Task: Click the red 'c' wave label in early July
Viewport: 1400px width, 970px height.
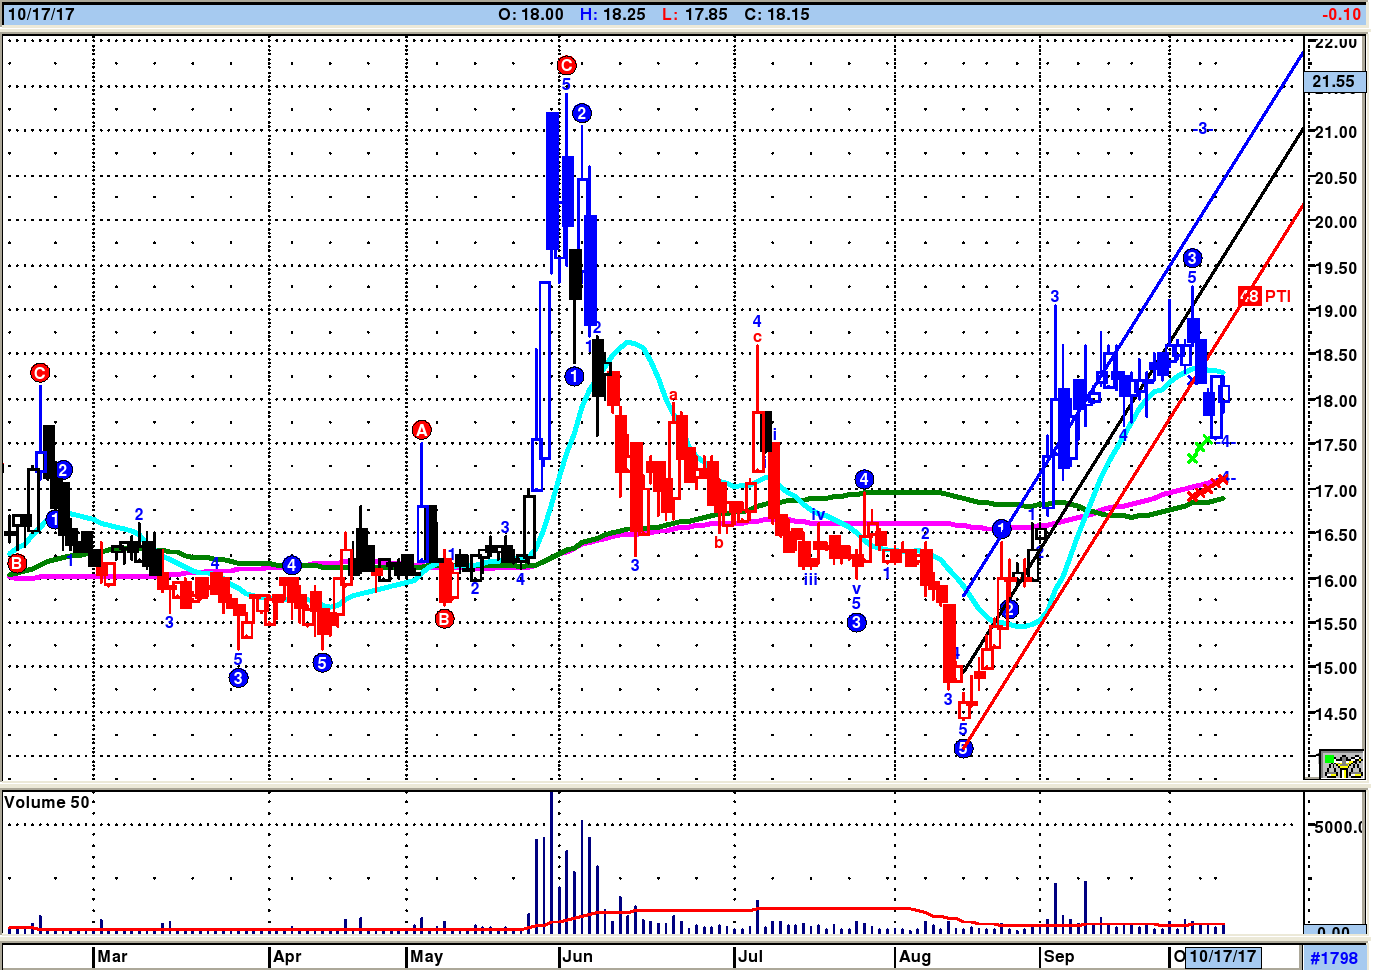Action: (757, 337)
